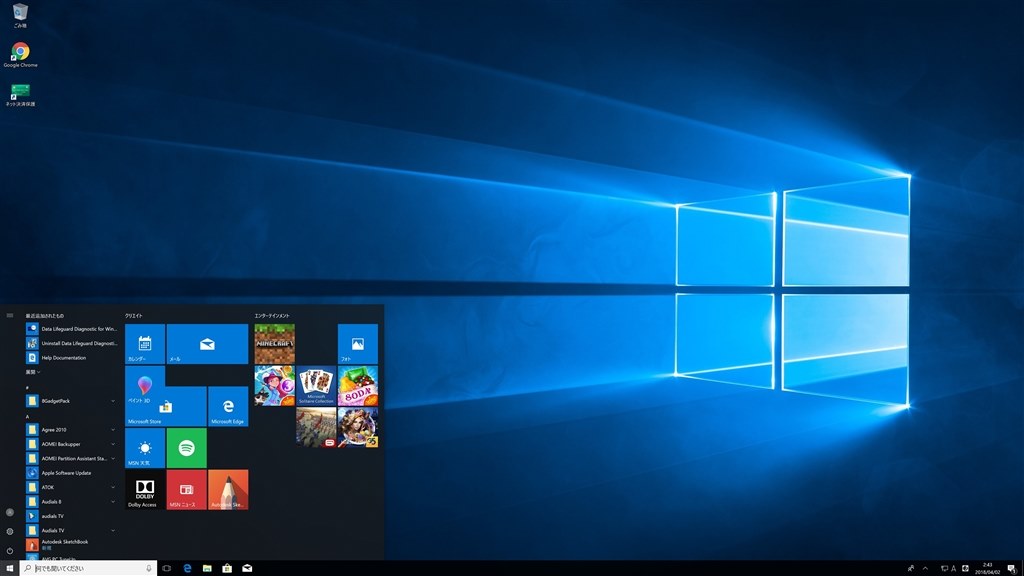
Task: Click the network icon in the system tray
Action: [x=944, y=568]
